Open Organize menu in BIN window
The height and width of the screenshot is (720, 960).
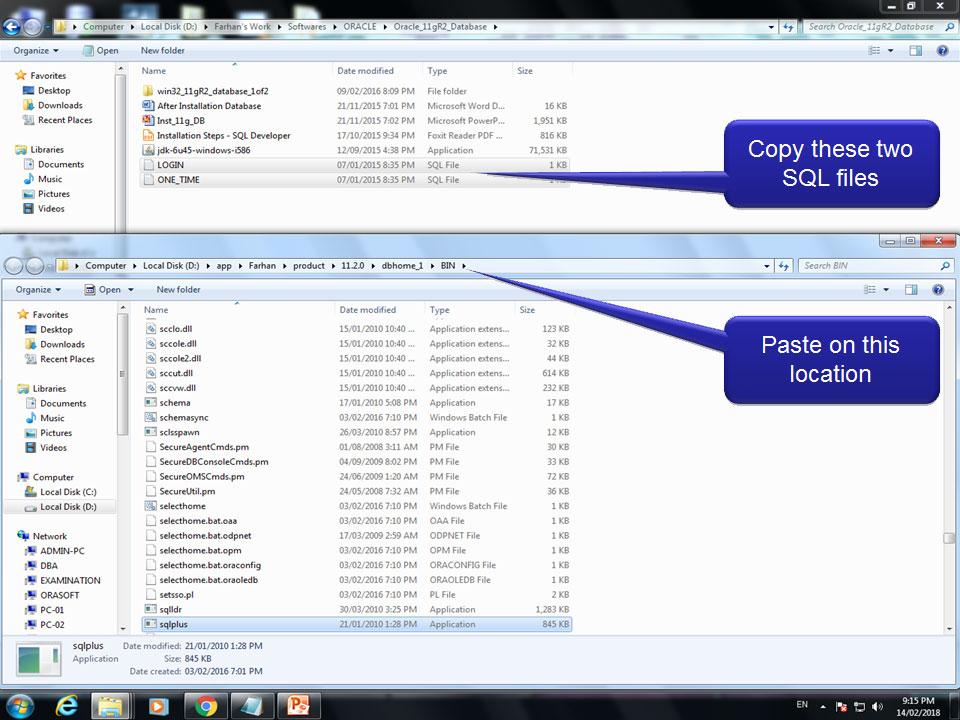pos(38,290)
